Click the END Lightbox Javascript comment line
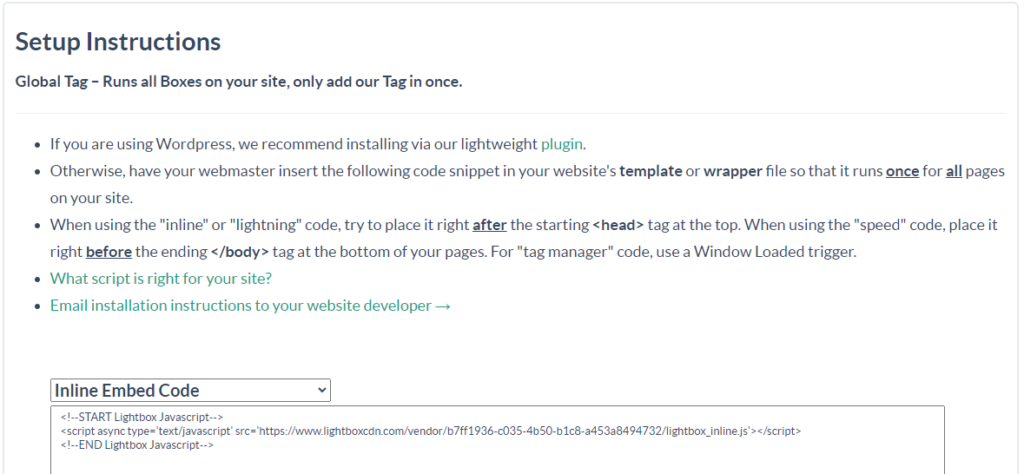This screenshot has height=474, width=1024. tap(137, 445)
